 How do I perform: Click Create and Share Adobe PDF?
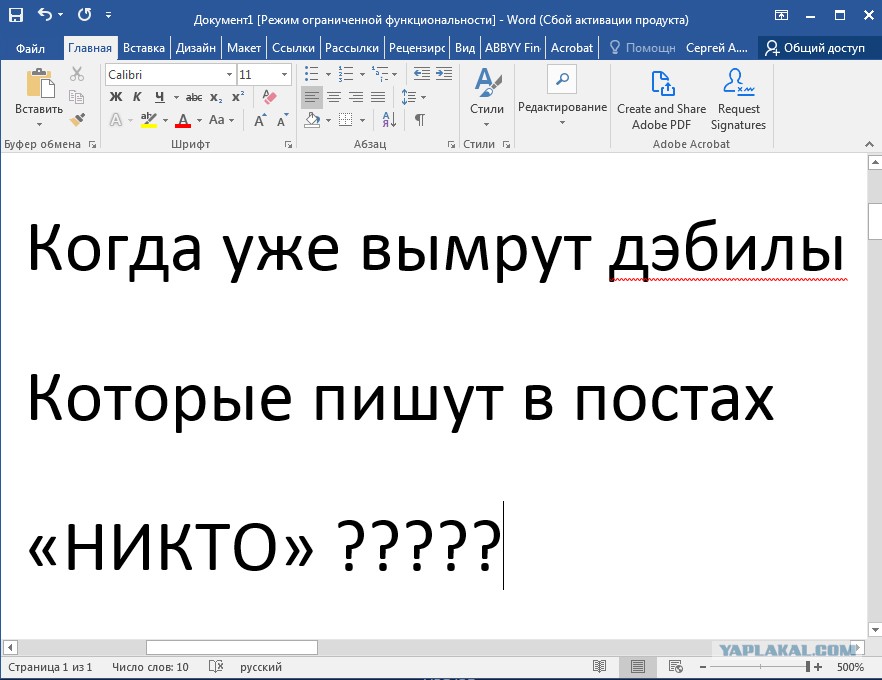(x=662, y=100)
